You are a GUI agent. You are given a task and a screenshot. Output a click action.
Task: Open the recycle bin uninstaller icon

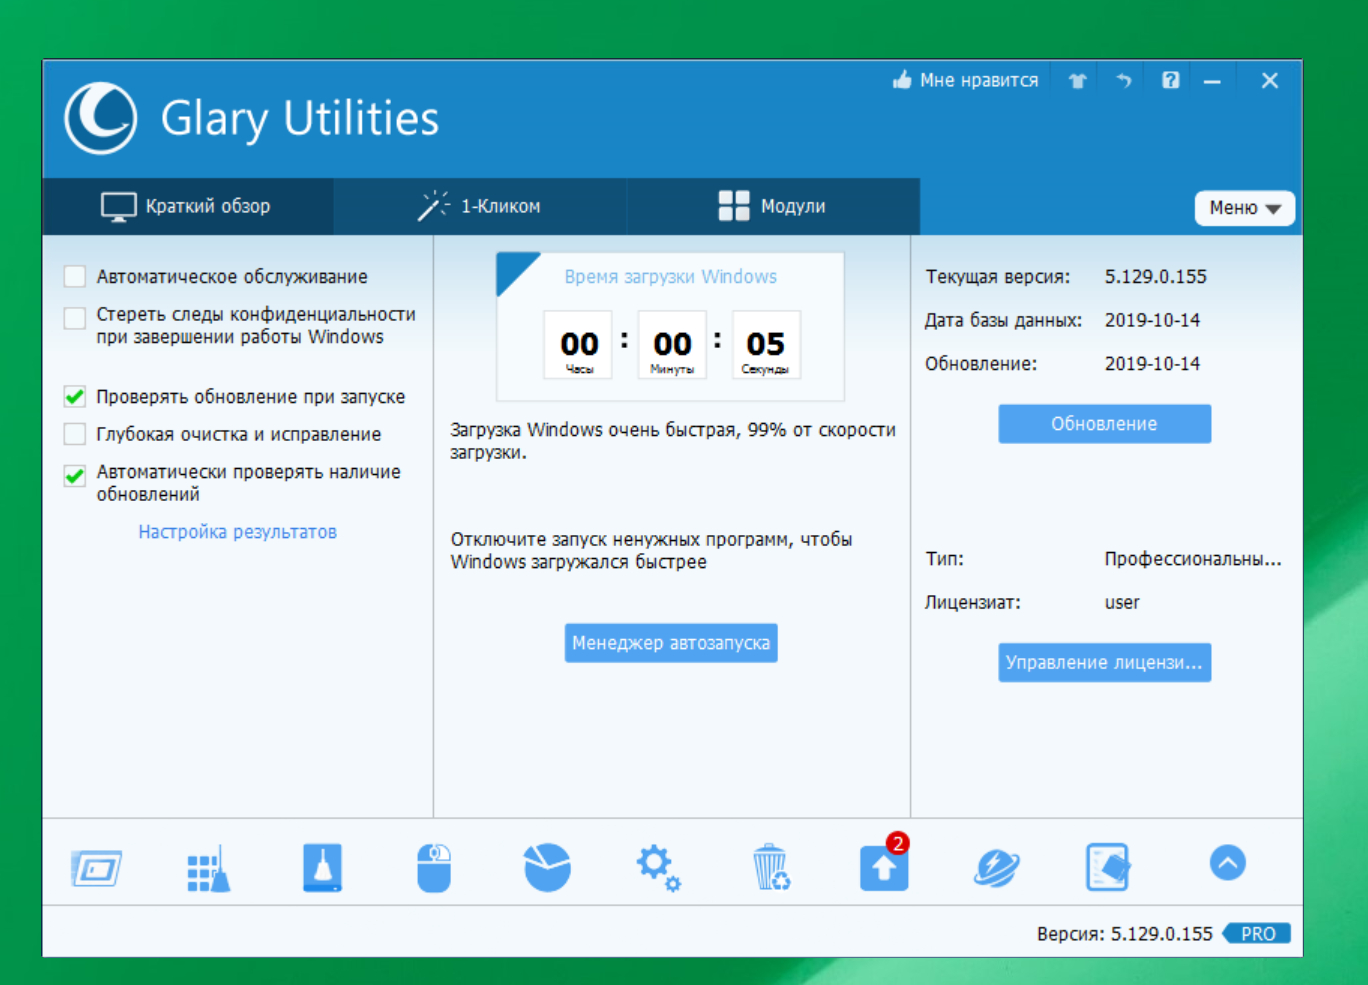(771, 867)
